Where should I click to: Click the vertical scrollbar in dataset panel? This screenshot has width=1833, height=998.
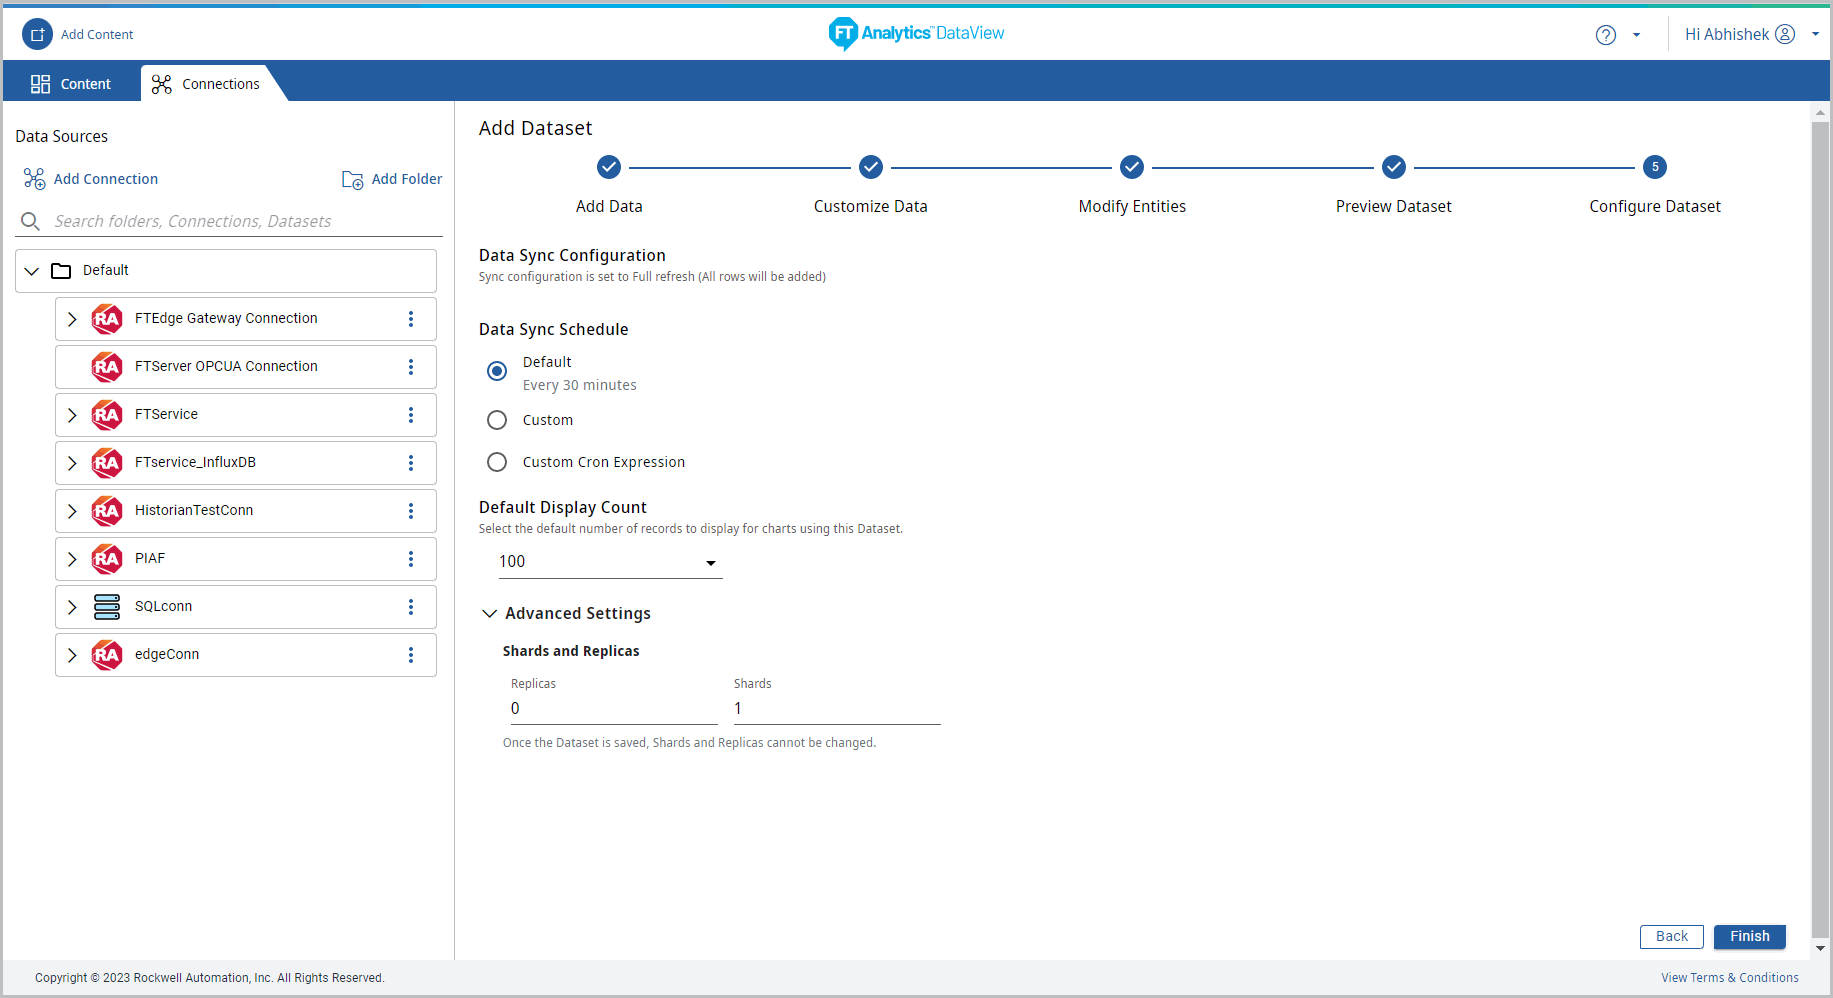coord(1820,500)
